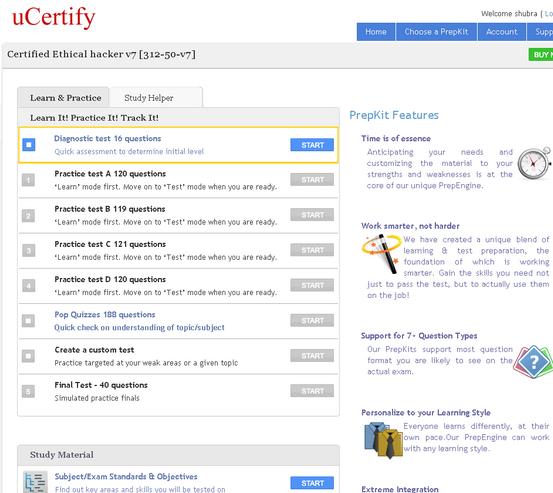The image size is (553, 493).
Task: Click Practice targeted at your weak areas text
Action: [x=146, y=363]
